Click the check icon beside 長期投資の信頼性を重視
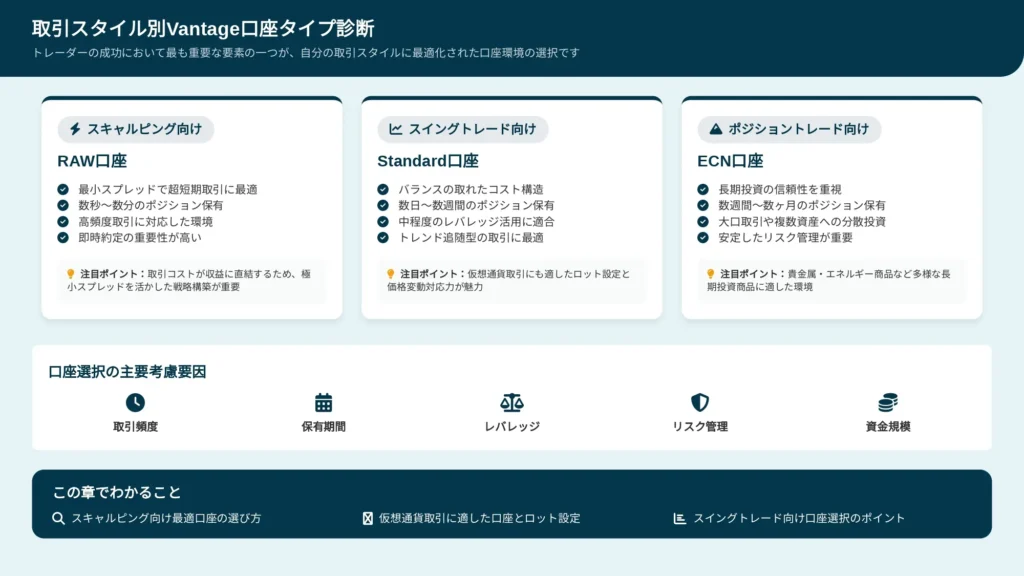Viewport: 1024px width, 576px height. [703, 189]
